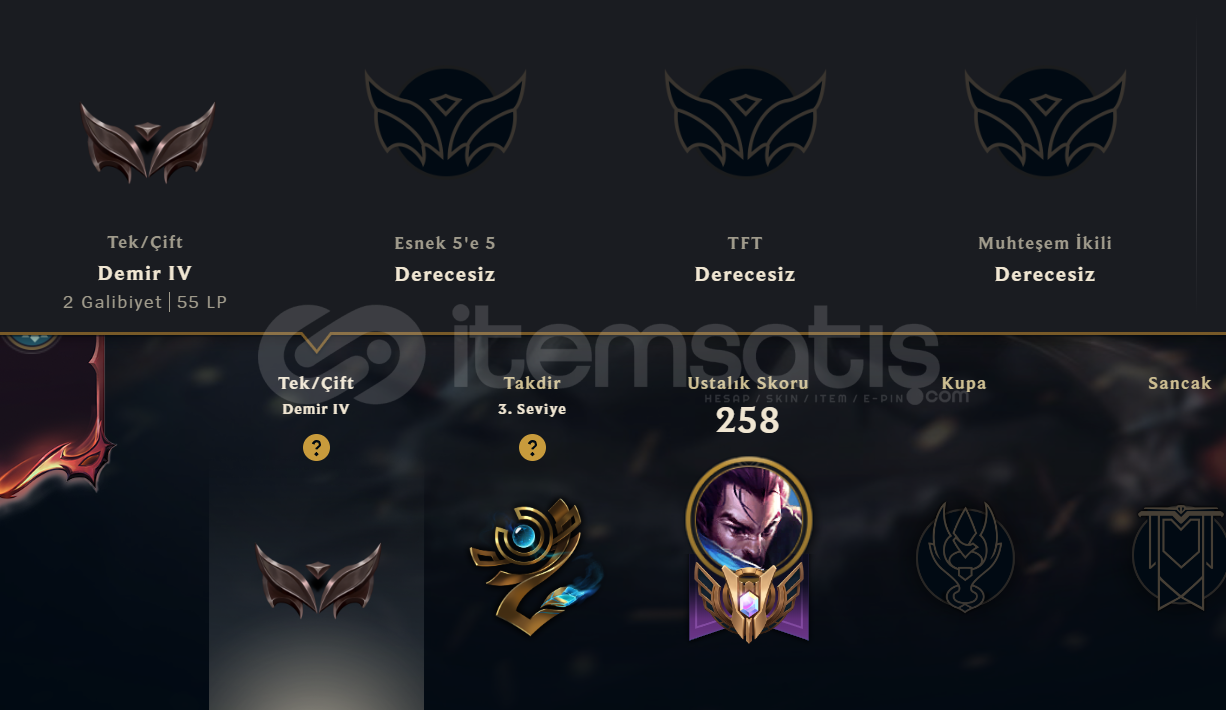Click the 258 mastery score number
The width and height of the screenshot is (1226, 710).
click(747, 420)
